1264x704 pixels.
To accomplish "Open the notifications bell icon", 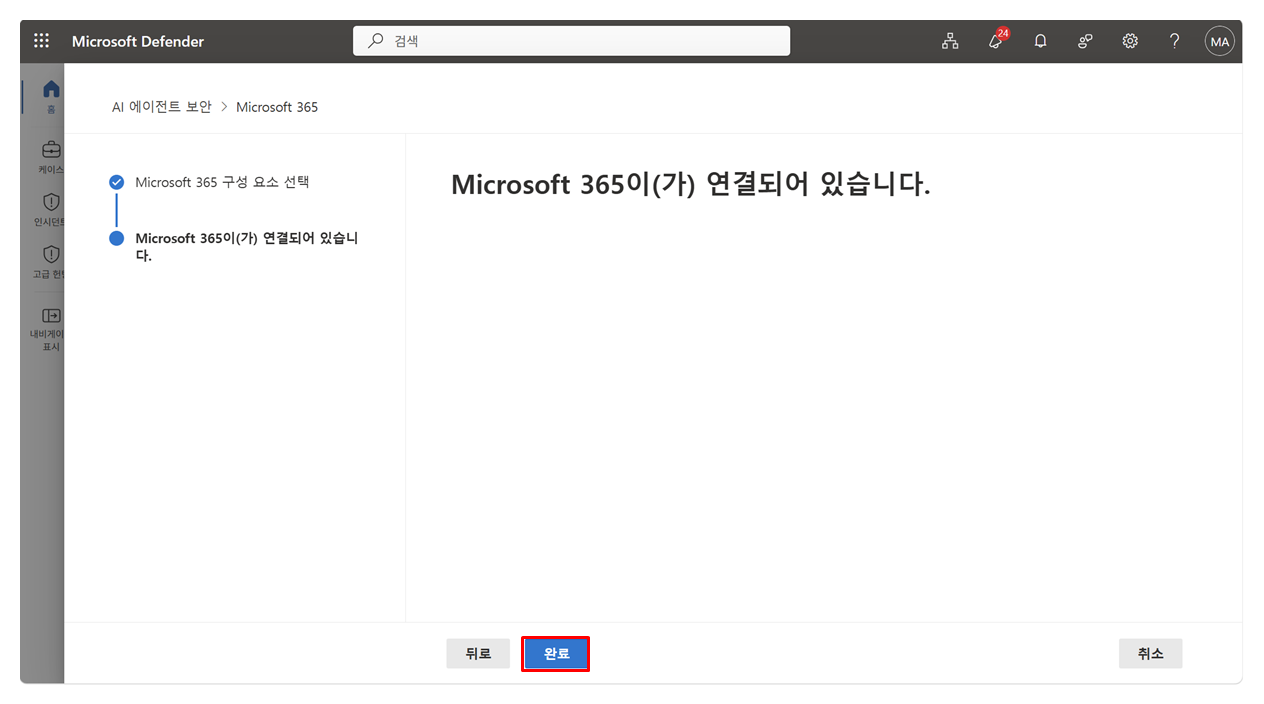I will 1041,41.
